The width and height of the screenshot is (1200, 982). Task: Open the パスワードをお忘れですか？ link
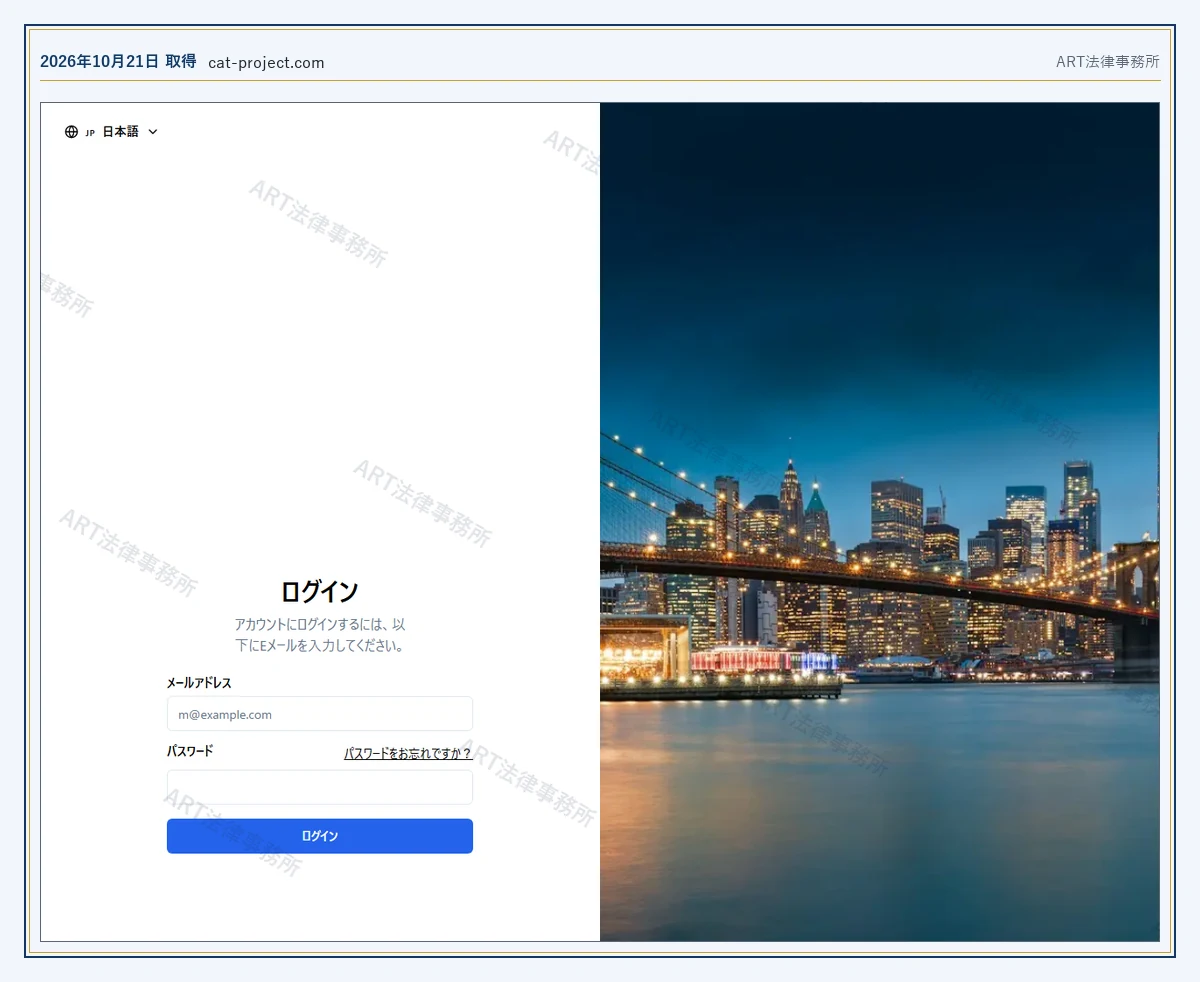408,753
